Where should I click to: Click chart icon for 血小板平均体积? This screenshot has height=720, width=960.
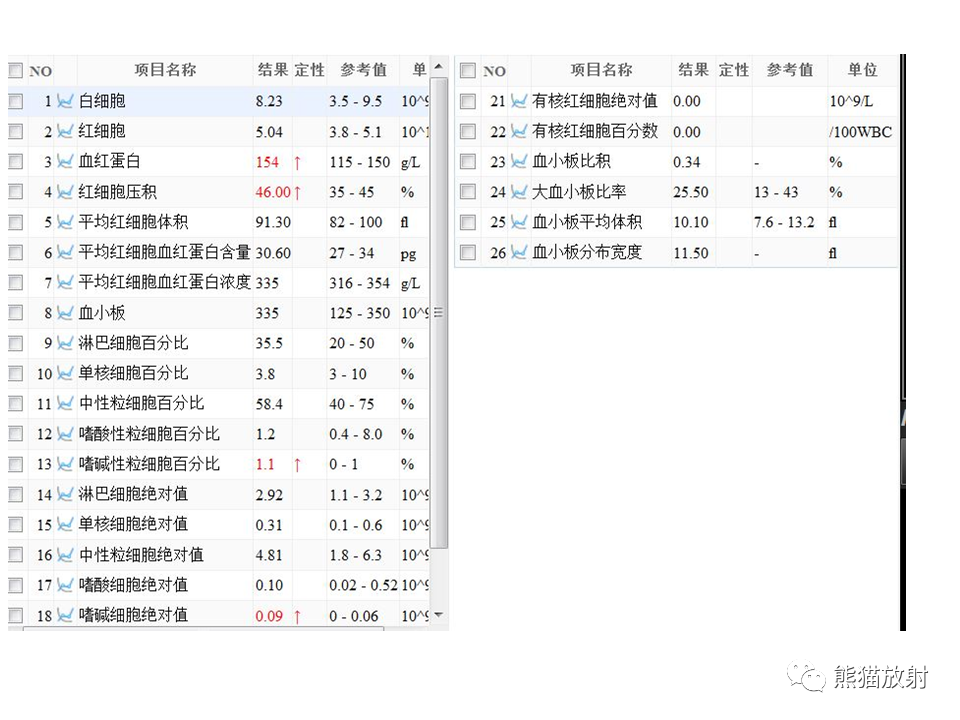[519, 222]
